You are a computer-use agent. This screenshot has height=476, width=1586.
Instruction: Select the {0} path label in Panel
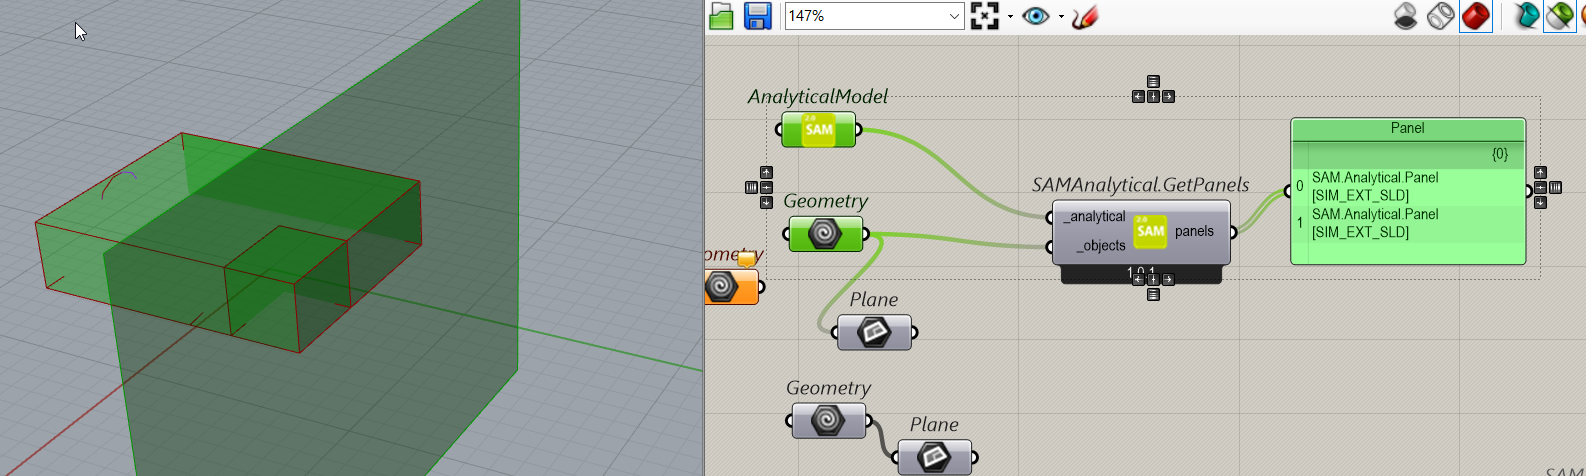click(x=1499, y=154)
